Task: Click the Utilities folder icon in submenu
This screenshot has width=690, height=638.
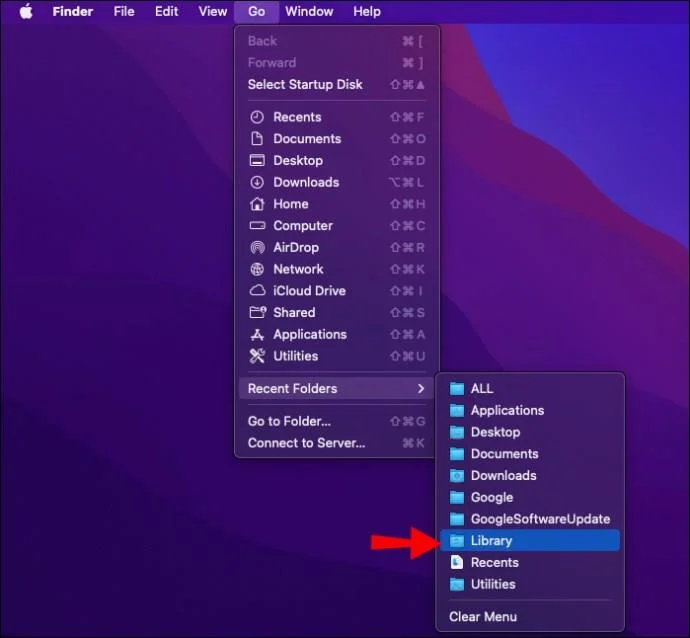Action: (457, 584)
